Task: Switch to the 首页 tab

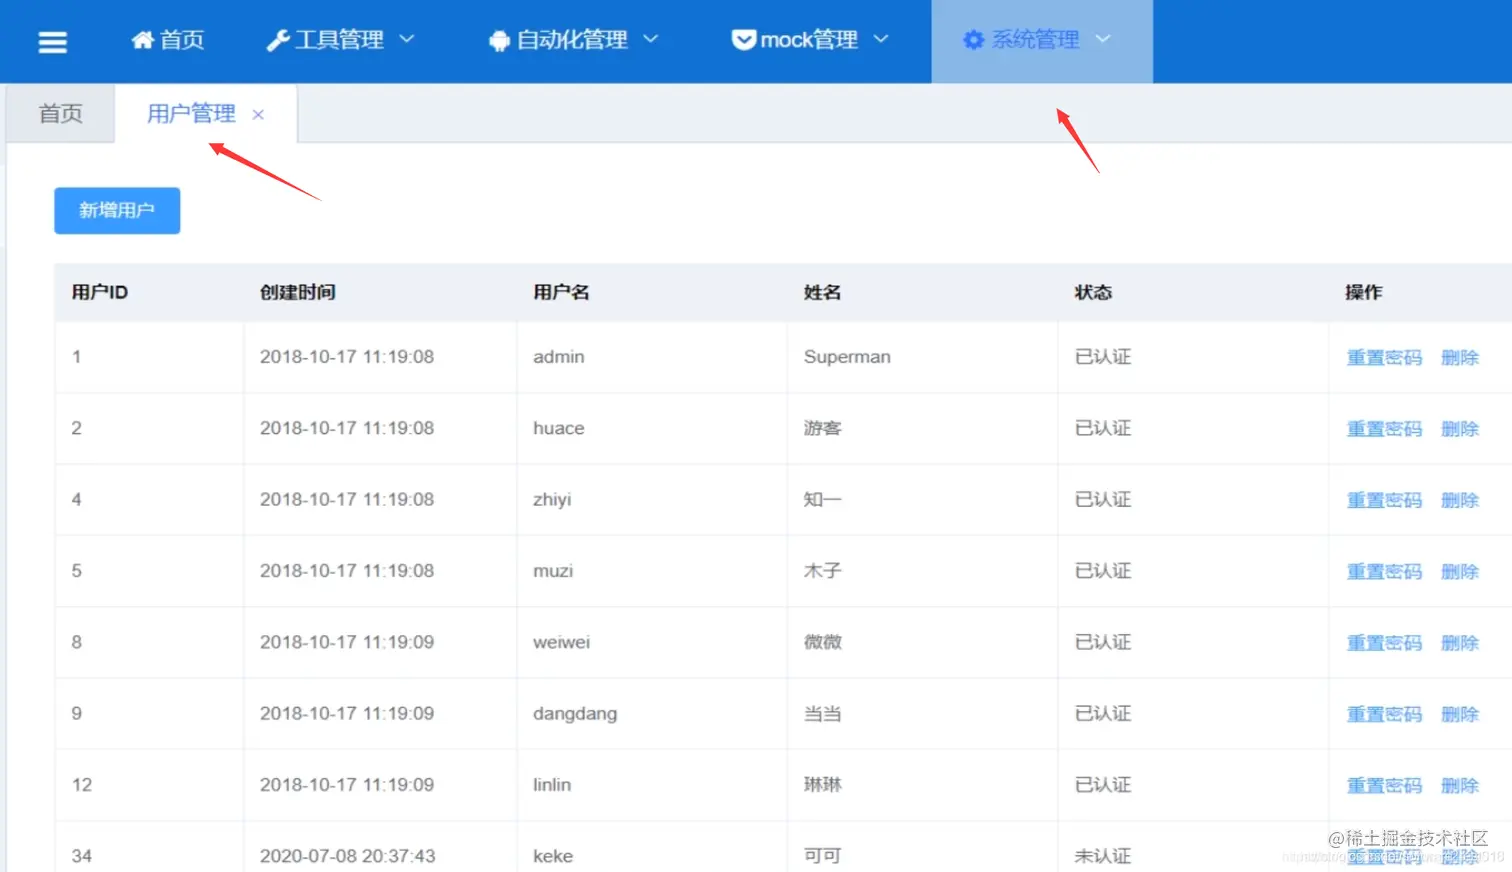Action: click(x=59, y=113)
